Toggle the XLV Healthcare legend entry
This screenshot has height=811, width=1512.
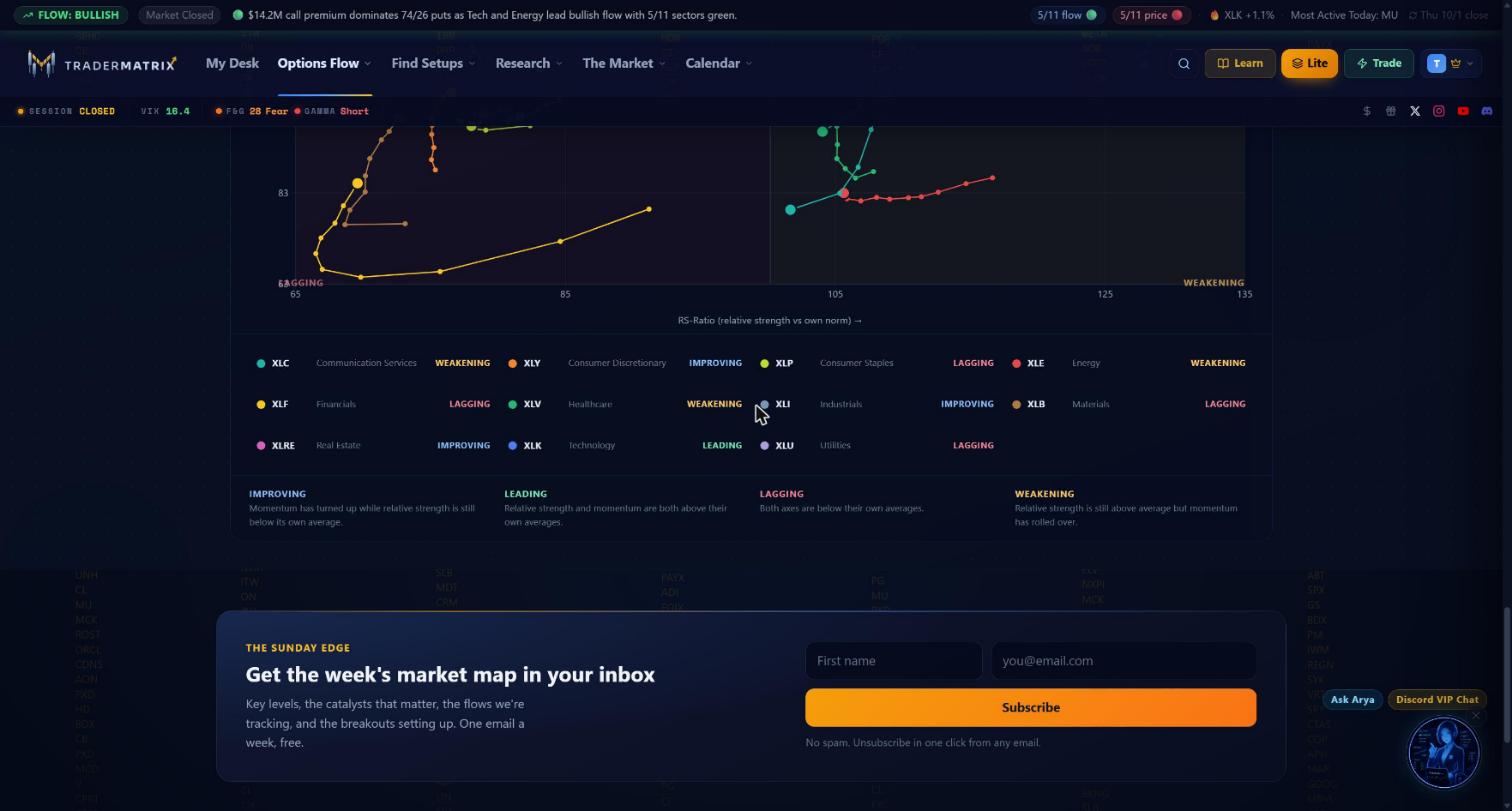625,404
